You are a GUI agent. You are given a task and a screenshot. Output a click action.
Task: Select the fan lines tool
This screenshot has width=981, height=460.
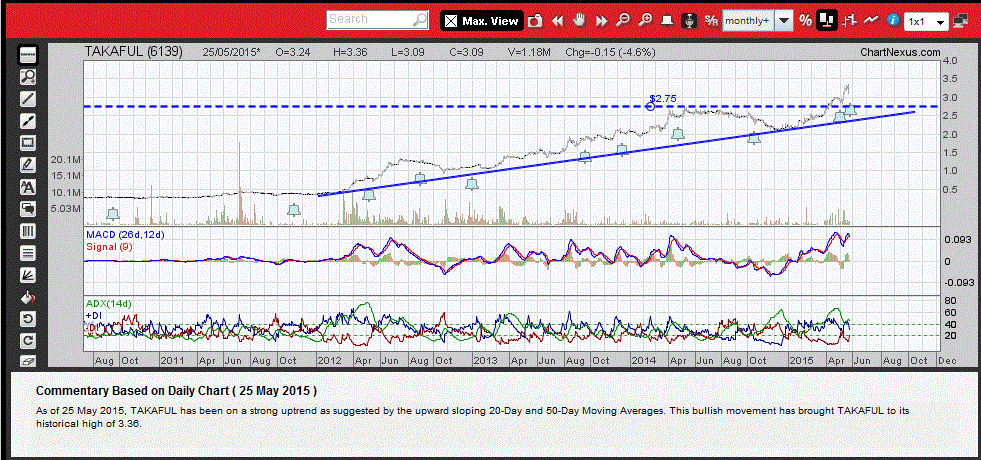click(28, 275)
